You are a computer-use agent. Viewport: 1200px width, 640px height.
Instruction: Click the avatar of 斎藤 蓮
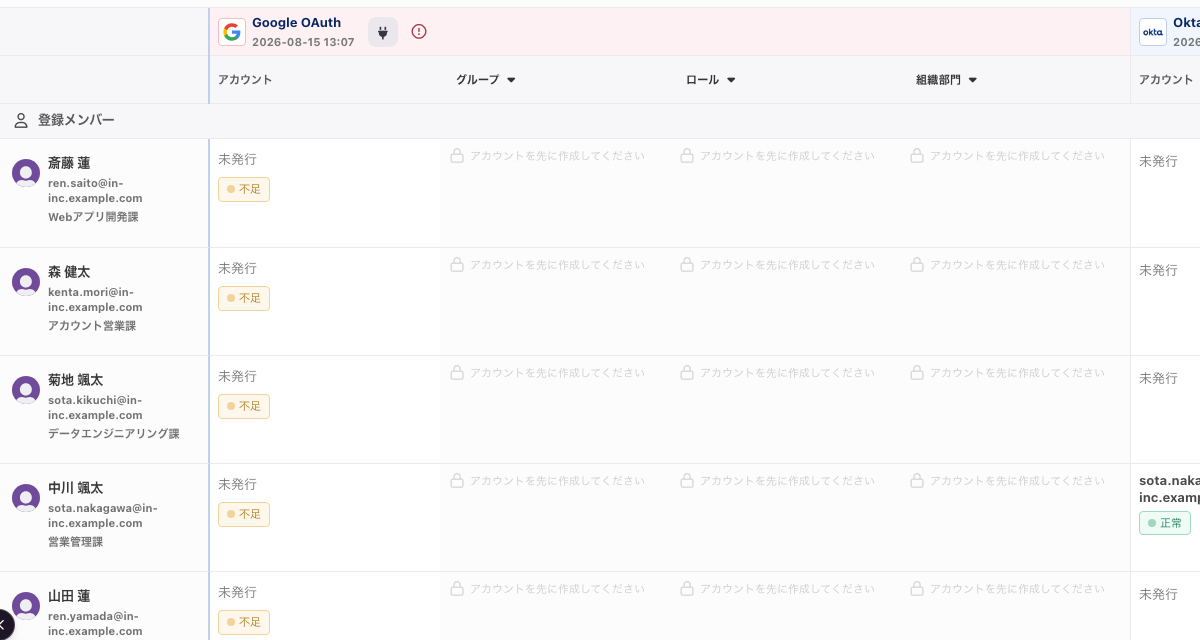26,173
